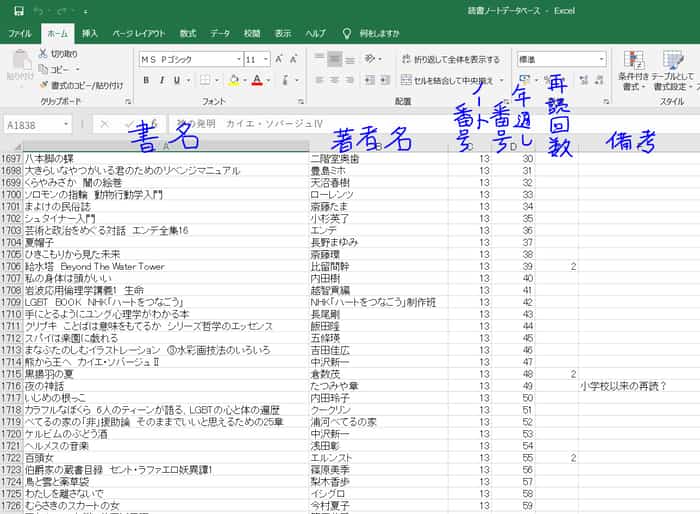Screen dimensions: 700x514
Task: Decrease font size with small A icon
Action: 294,59
